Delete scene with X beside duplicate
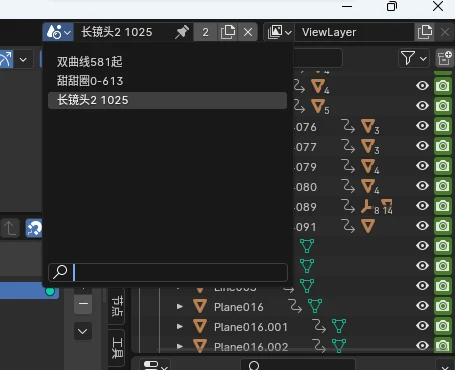 pyautogui.click(x=248, y=32)
